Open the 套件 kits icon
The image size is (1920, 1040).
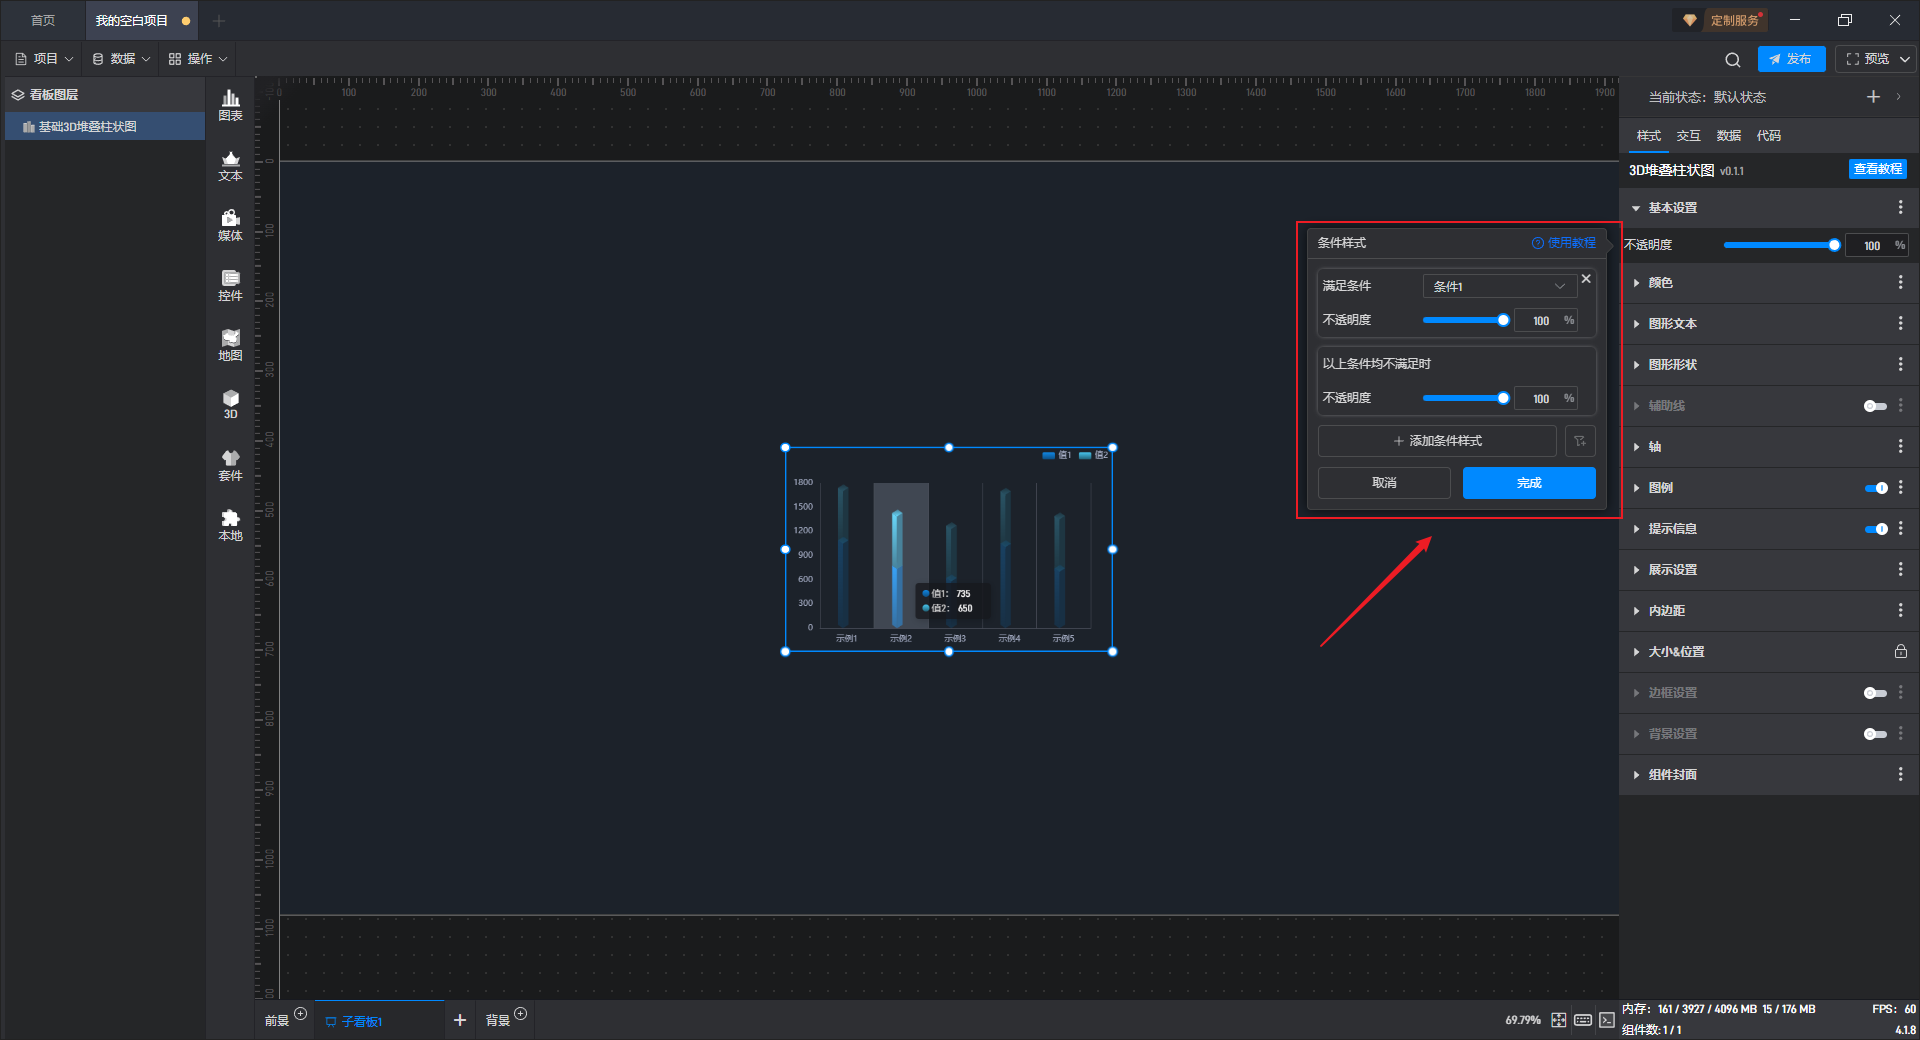click(230, 465)
